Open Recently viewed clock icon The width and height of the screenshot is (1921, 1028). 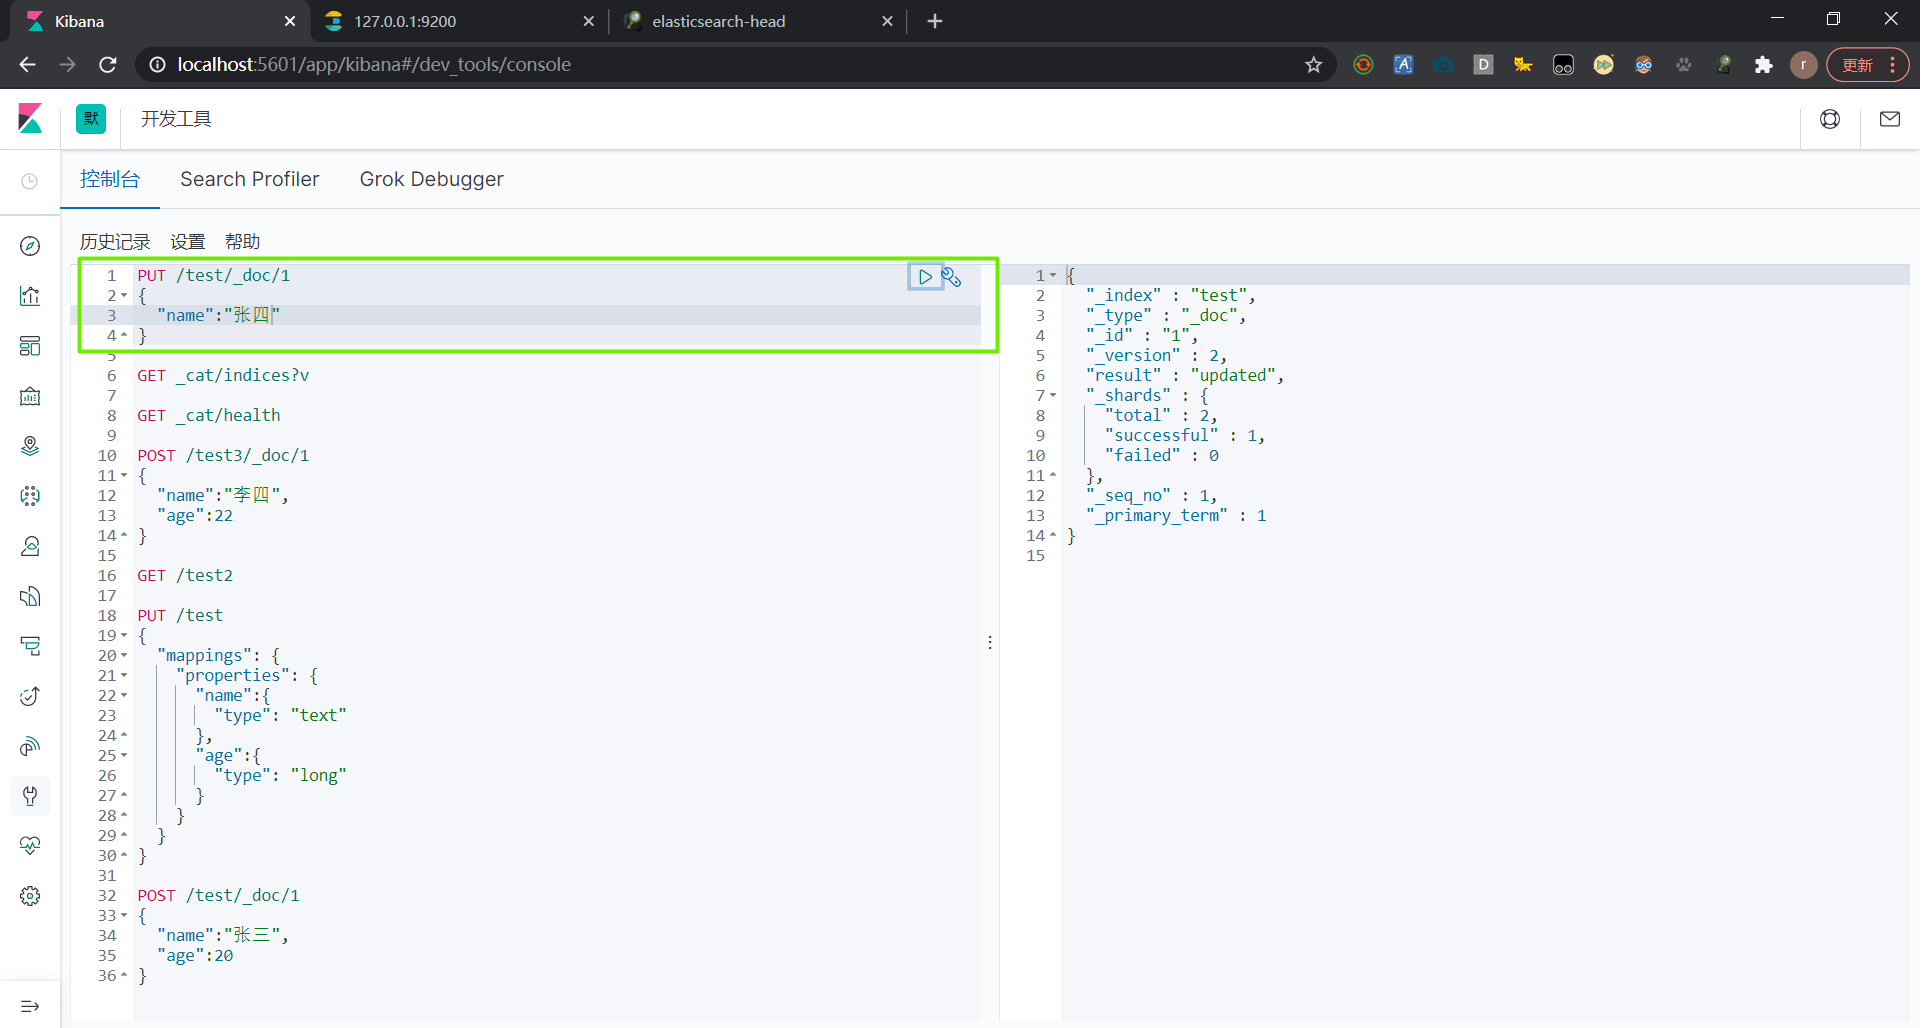30,181
